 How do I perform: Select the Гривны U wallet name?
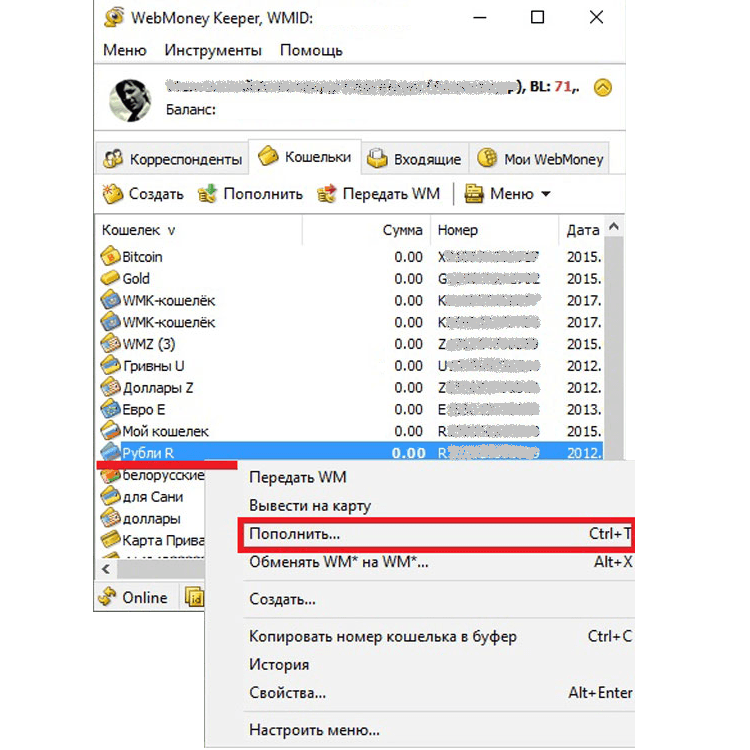tap(154, 366)
